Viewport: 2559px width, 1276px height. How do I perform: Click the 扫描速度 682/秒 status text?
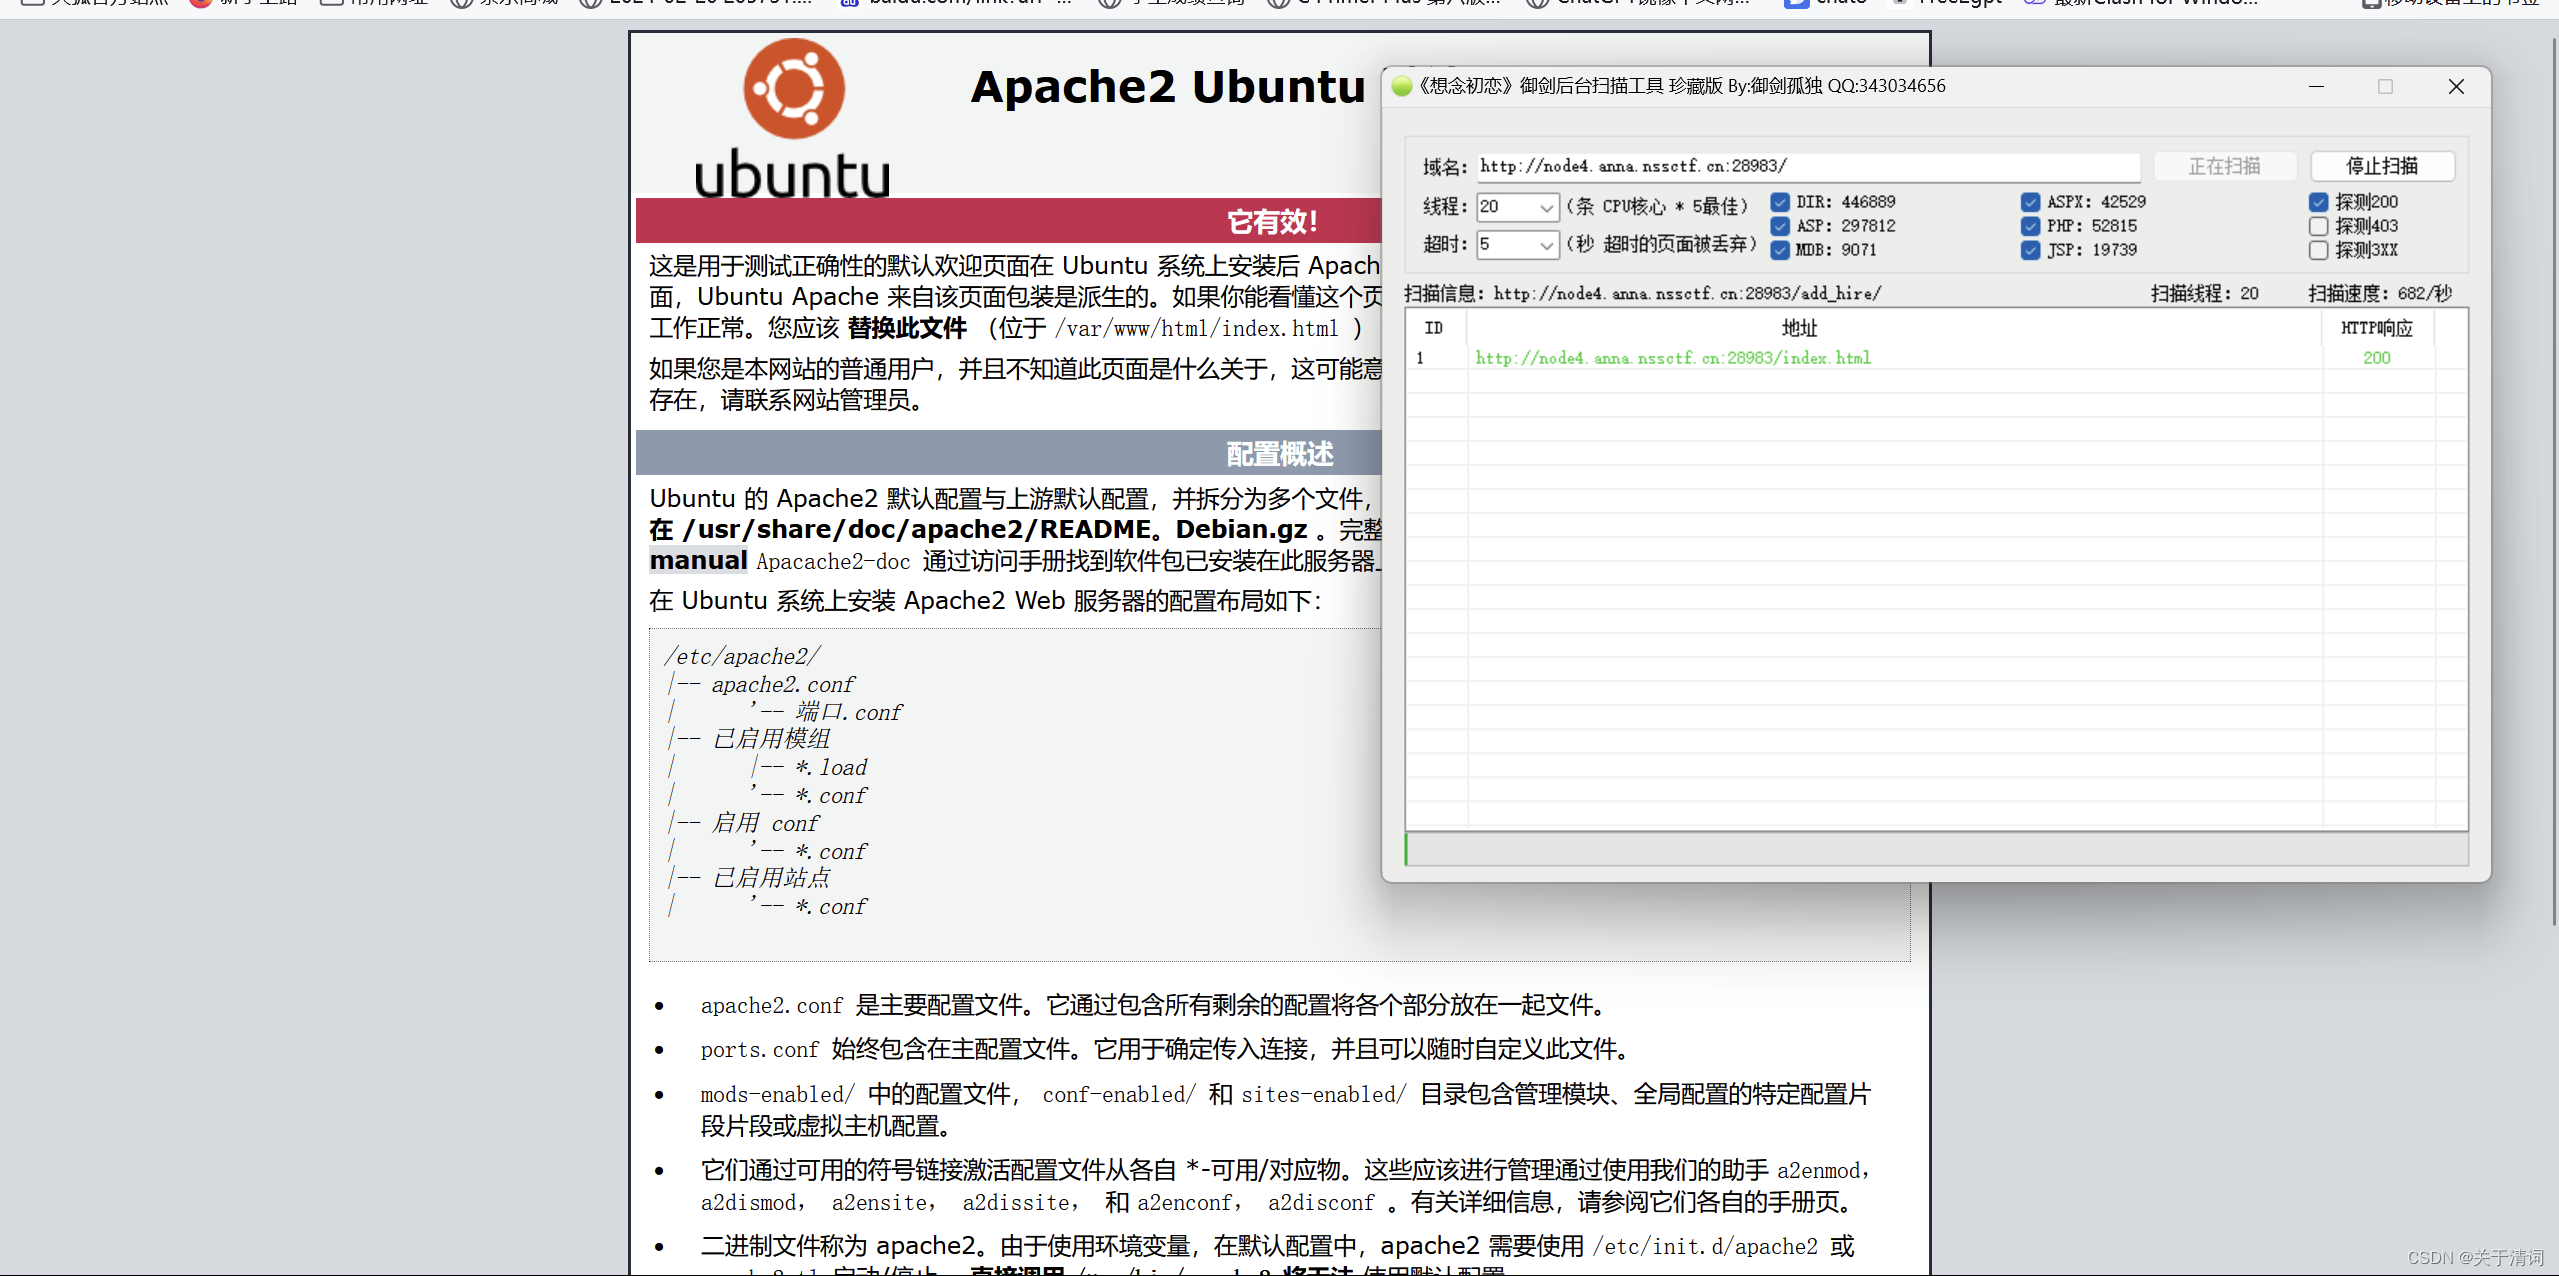(x=2380, y=294)
